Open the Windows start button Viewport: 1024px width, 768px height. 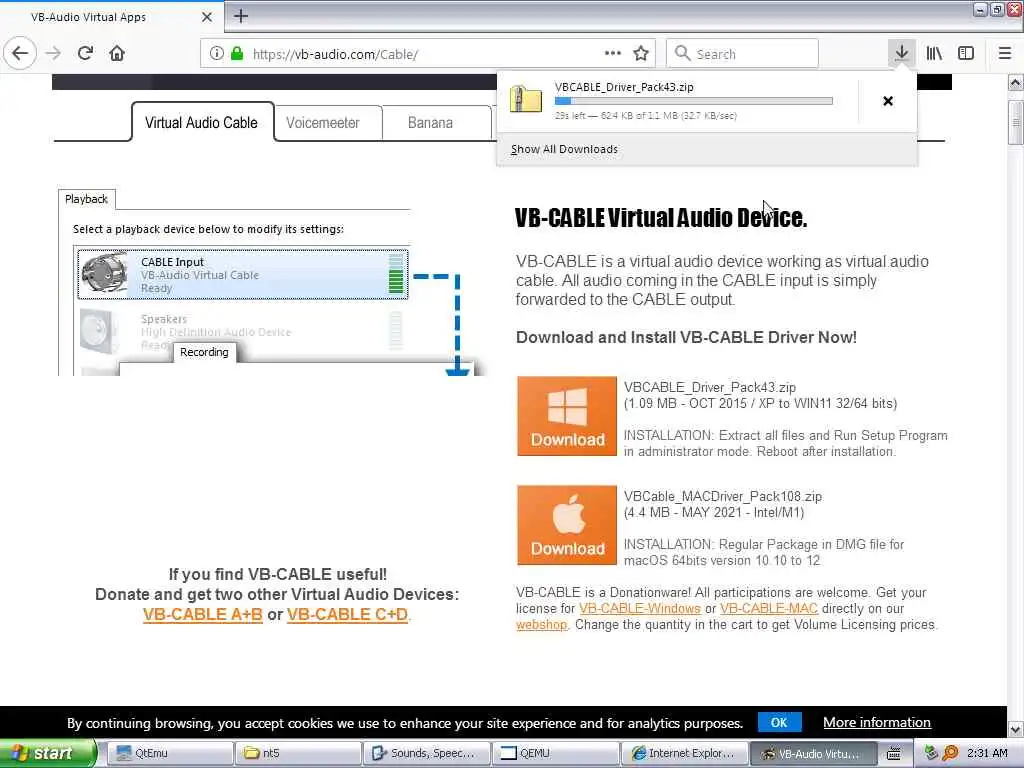click(x=48, y=754)
